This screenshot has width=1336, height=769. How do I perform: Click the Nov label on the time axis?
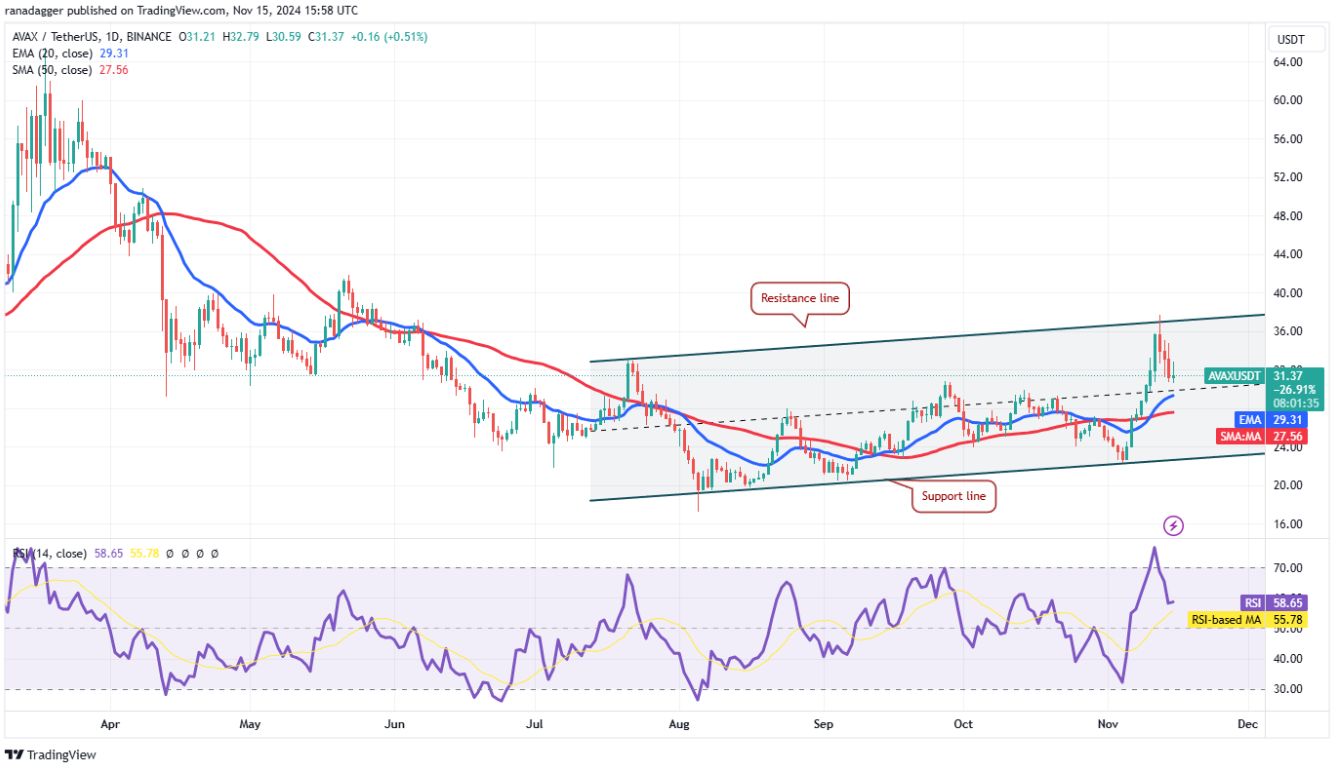pos(1108,723)
